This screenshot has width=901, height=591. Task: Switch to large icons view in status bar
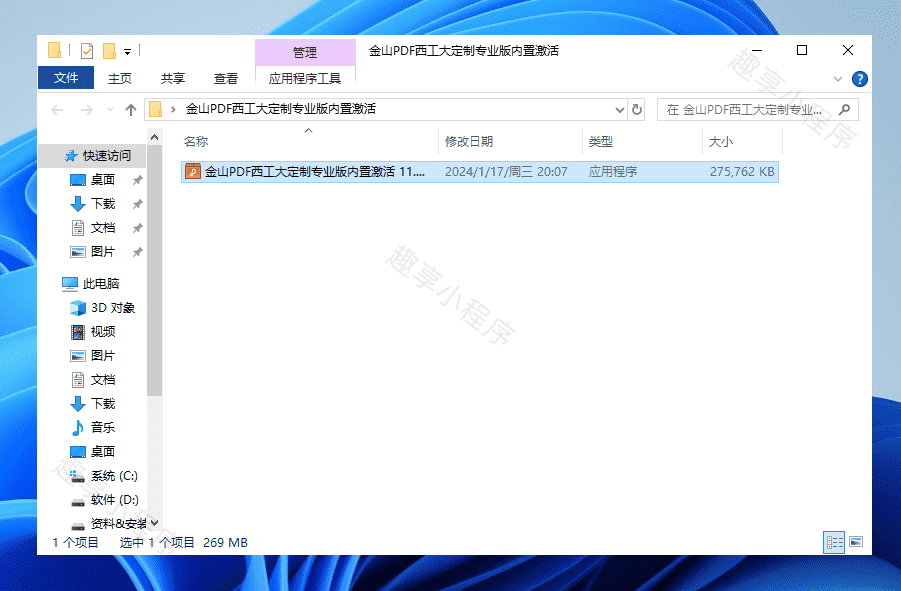856,542
